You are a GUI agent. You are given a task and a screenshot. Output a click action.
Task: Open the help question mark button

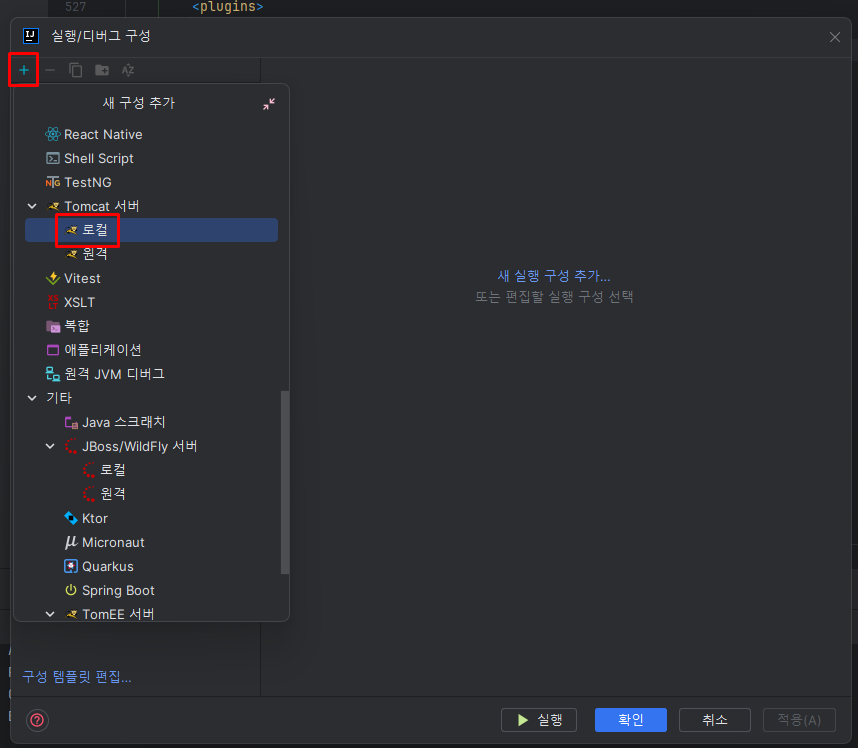pos(37,720)
